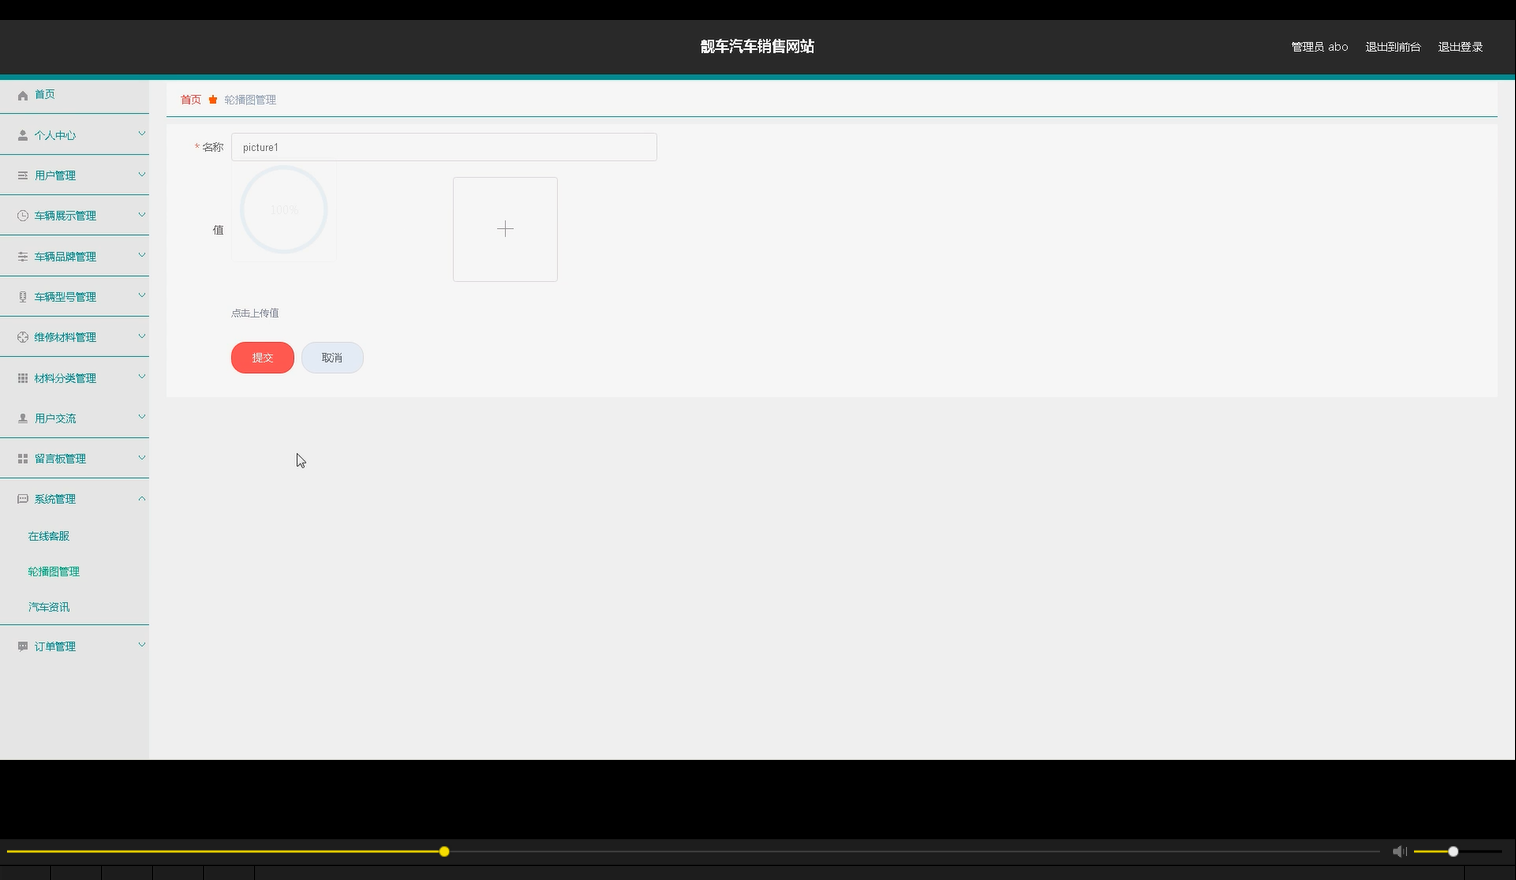Expand the 用户管理 chevron
Image resolution: width=1516 pixels, height=880 pixels.
point(142,174)
